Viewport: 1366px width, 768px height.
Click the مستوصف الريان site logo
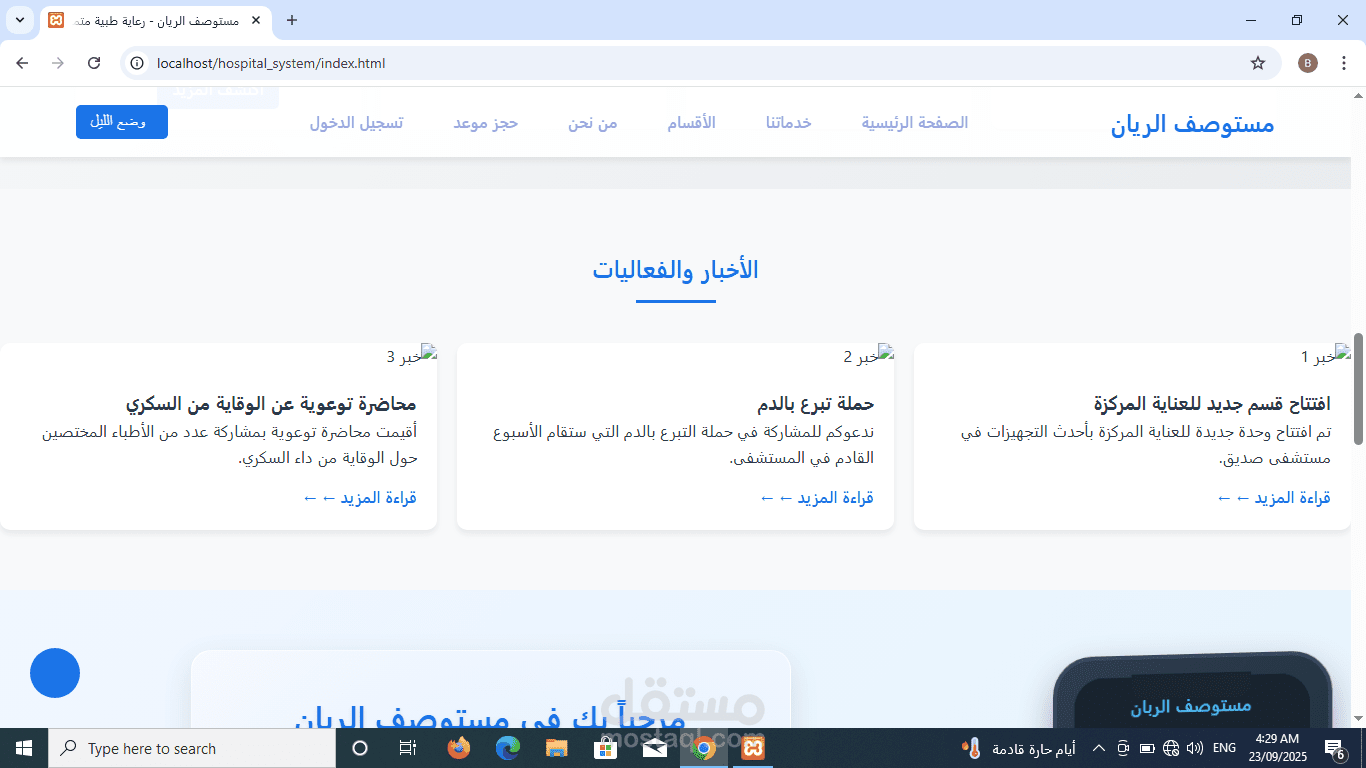coord(1192,124)
